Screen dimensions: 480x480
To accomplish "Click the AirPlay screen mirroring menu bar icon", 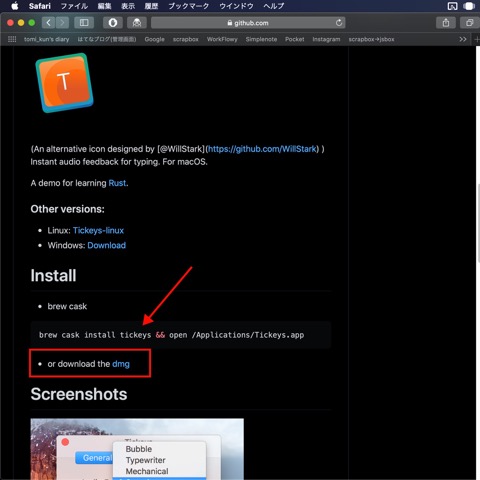I will pos(452,6).
